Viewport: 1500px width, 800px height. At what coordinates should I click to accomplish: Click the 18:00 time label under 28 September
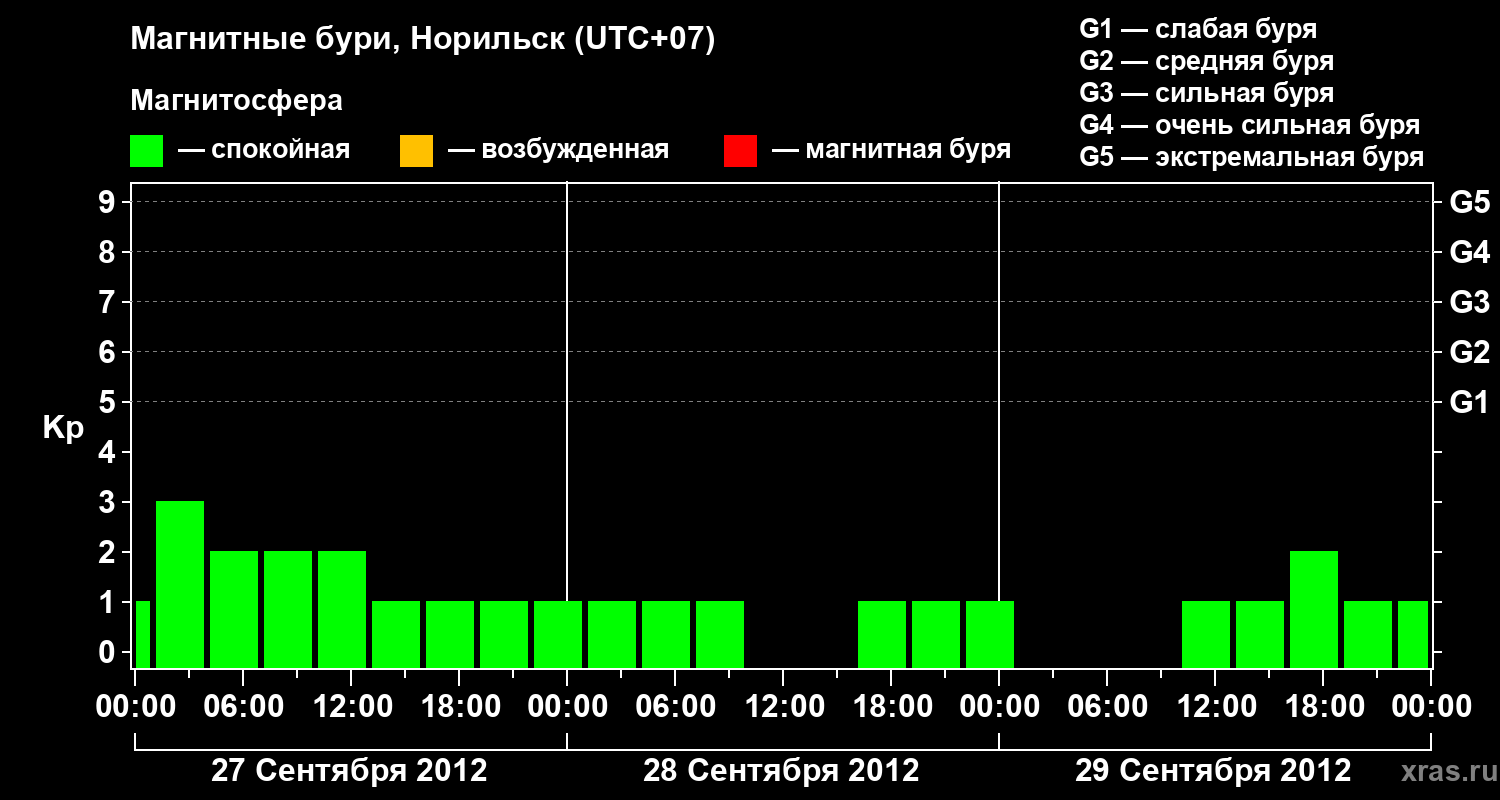(891, 707)
